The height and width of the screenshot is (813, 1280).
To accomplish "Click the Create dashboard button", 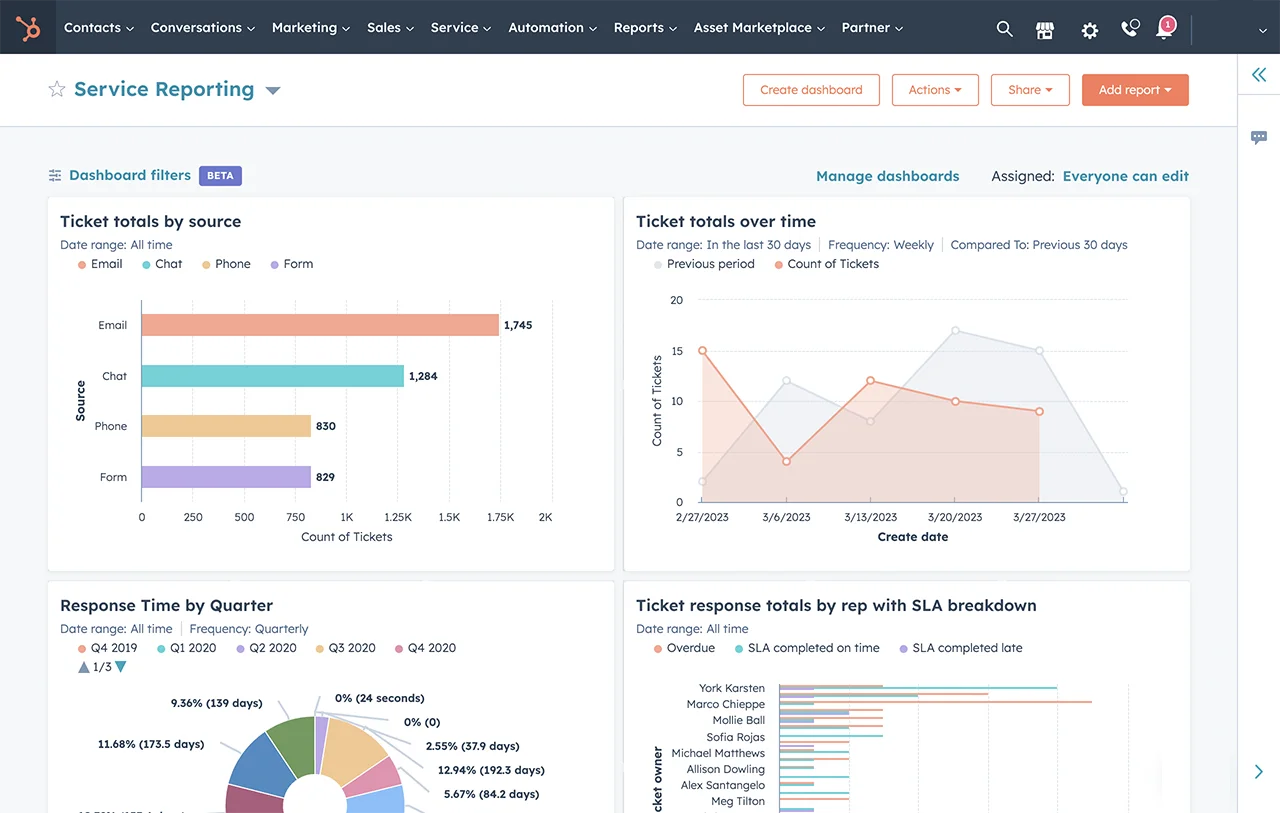I will (x=810, y=89).
